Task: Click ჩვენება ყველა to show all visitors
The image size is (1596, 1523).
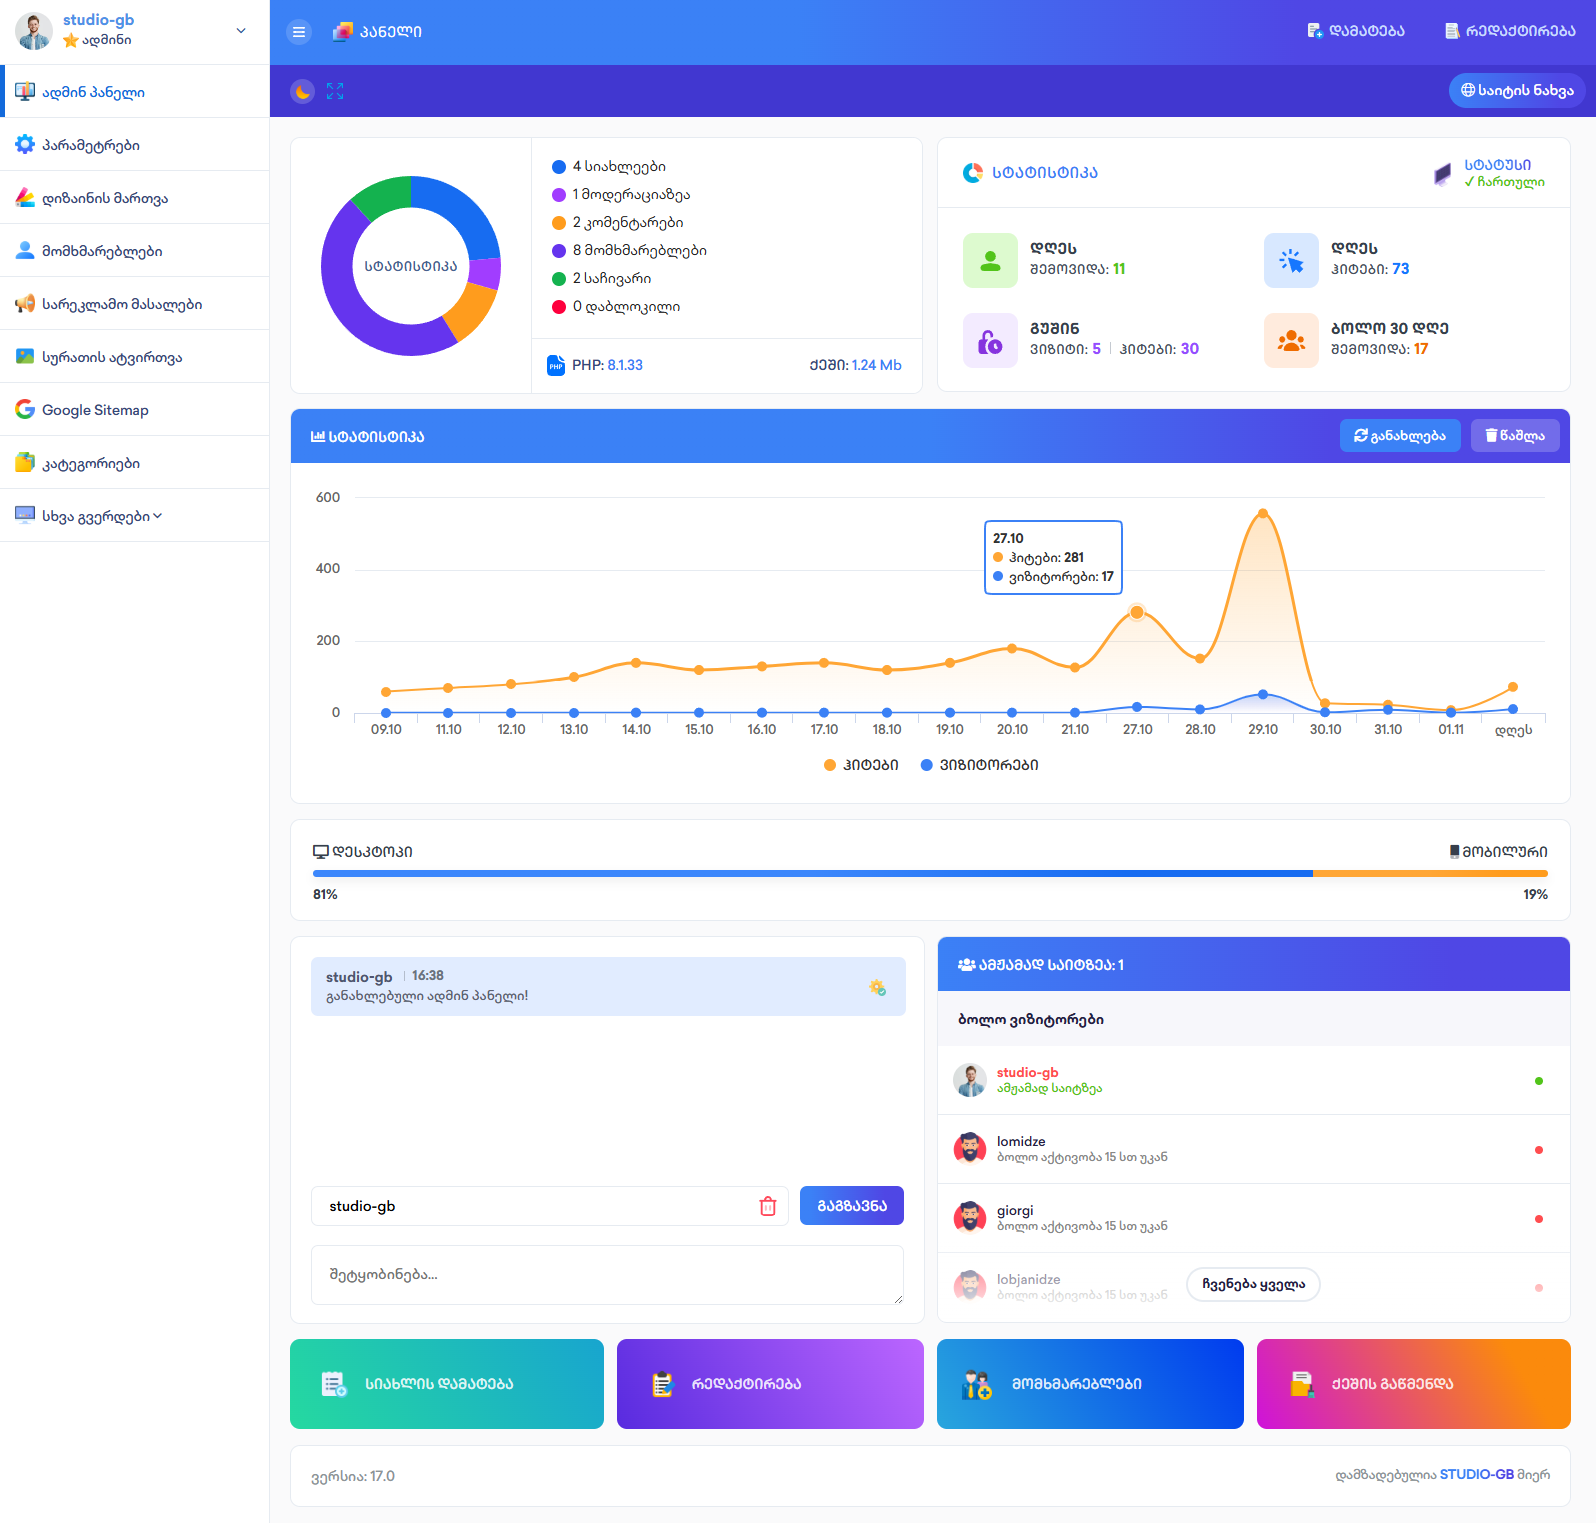Action: (x=1252, y=1284)
